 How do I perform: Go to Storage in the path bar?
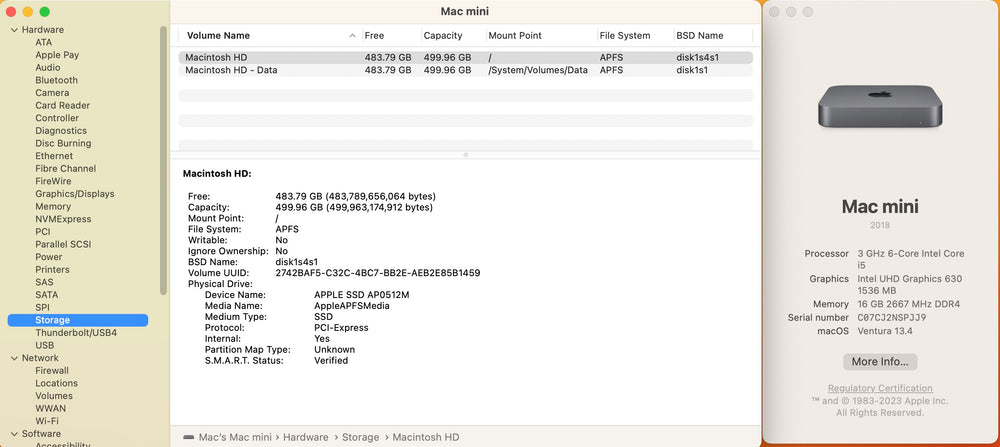click(x=360, y=437)
